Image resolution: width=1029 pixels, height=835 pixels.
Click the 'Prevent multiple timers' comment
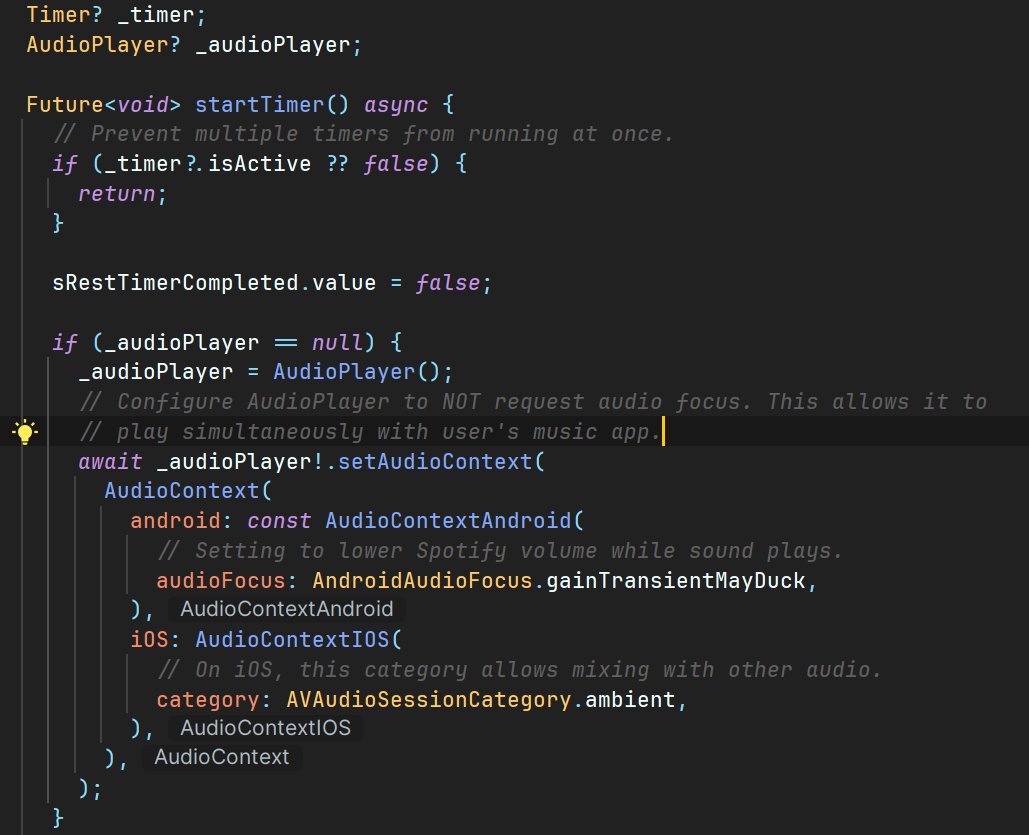pos(363,134)
